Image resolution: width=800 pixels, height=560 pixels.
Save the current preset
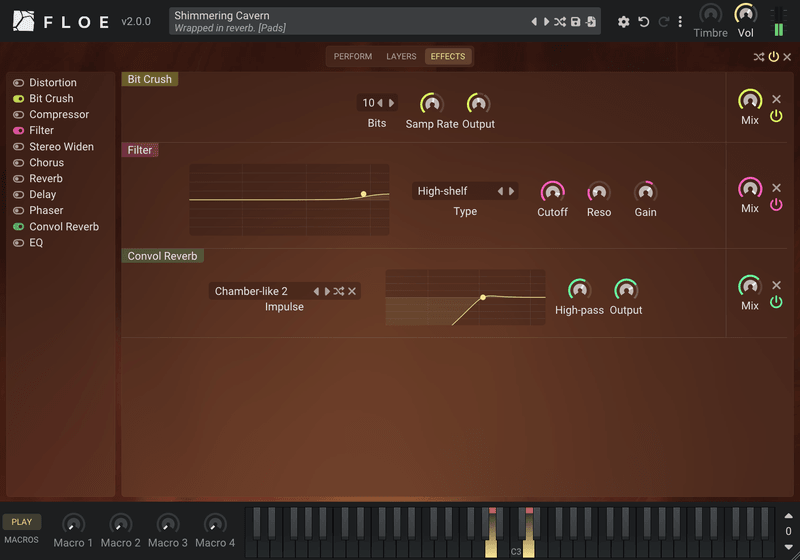coord(576,21)
